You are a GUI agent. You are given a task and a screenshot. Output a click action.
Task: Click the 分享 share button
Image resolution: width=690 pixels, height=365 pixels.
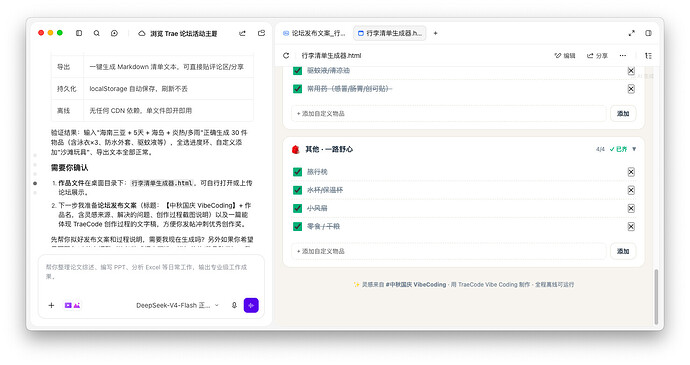point(597,55)
